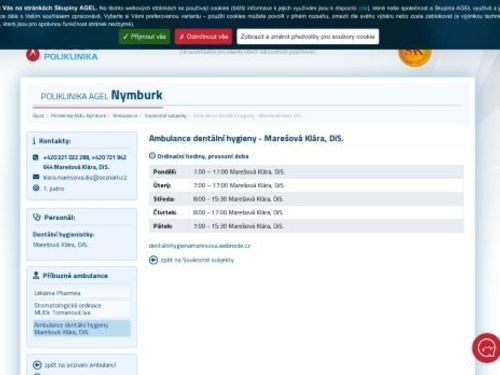Click the Dentální hygienistky label
500x375 pixels.
63,235
